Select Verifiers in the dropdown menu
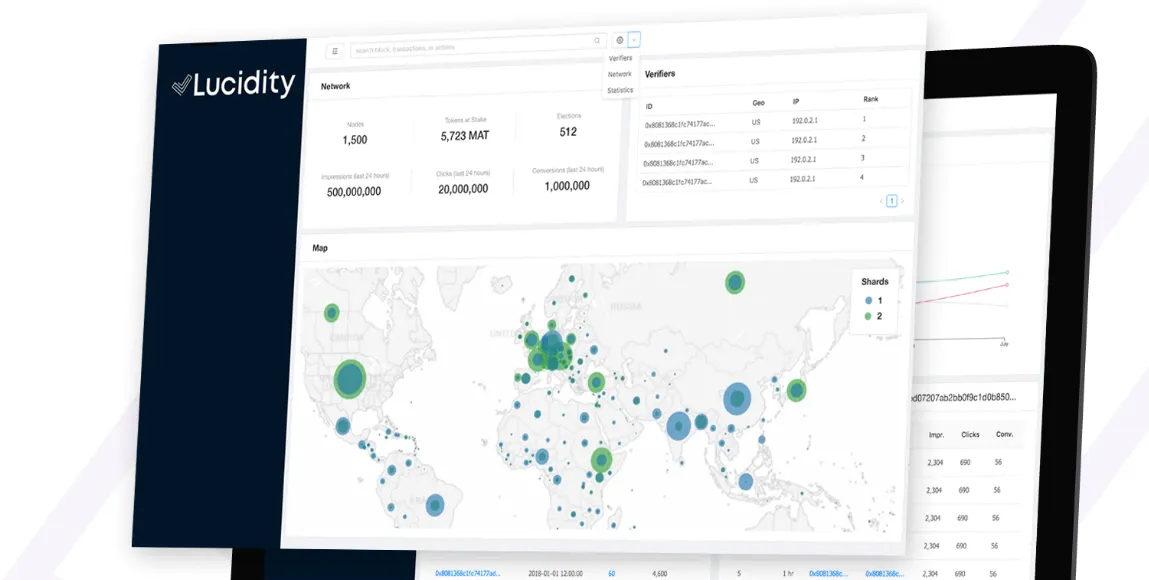Viewport: 1149px width, 580px height. pyautogui.click(x=621, y=58)
